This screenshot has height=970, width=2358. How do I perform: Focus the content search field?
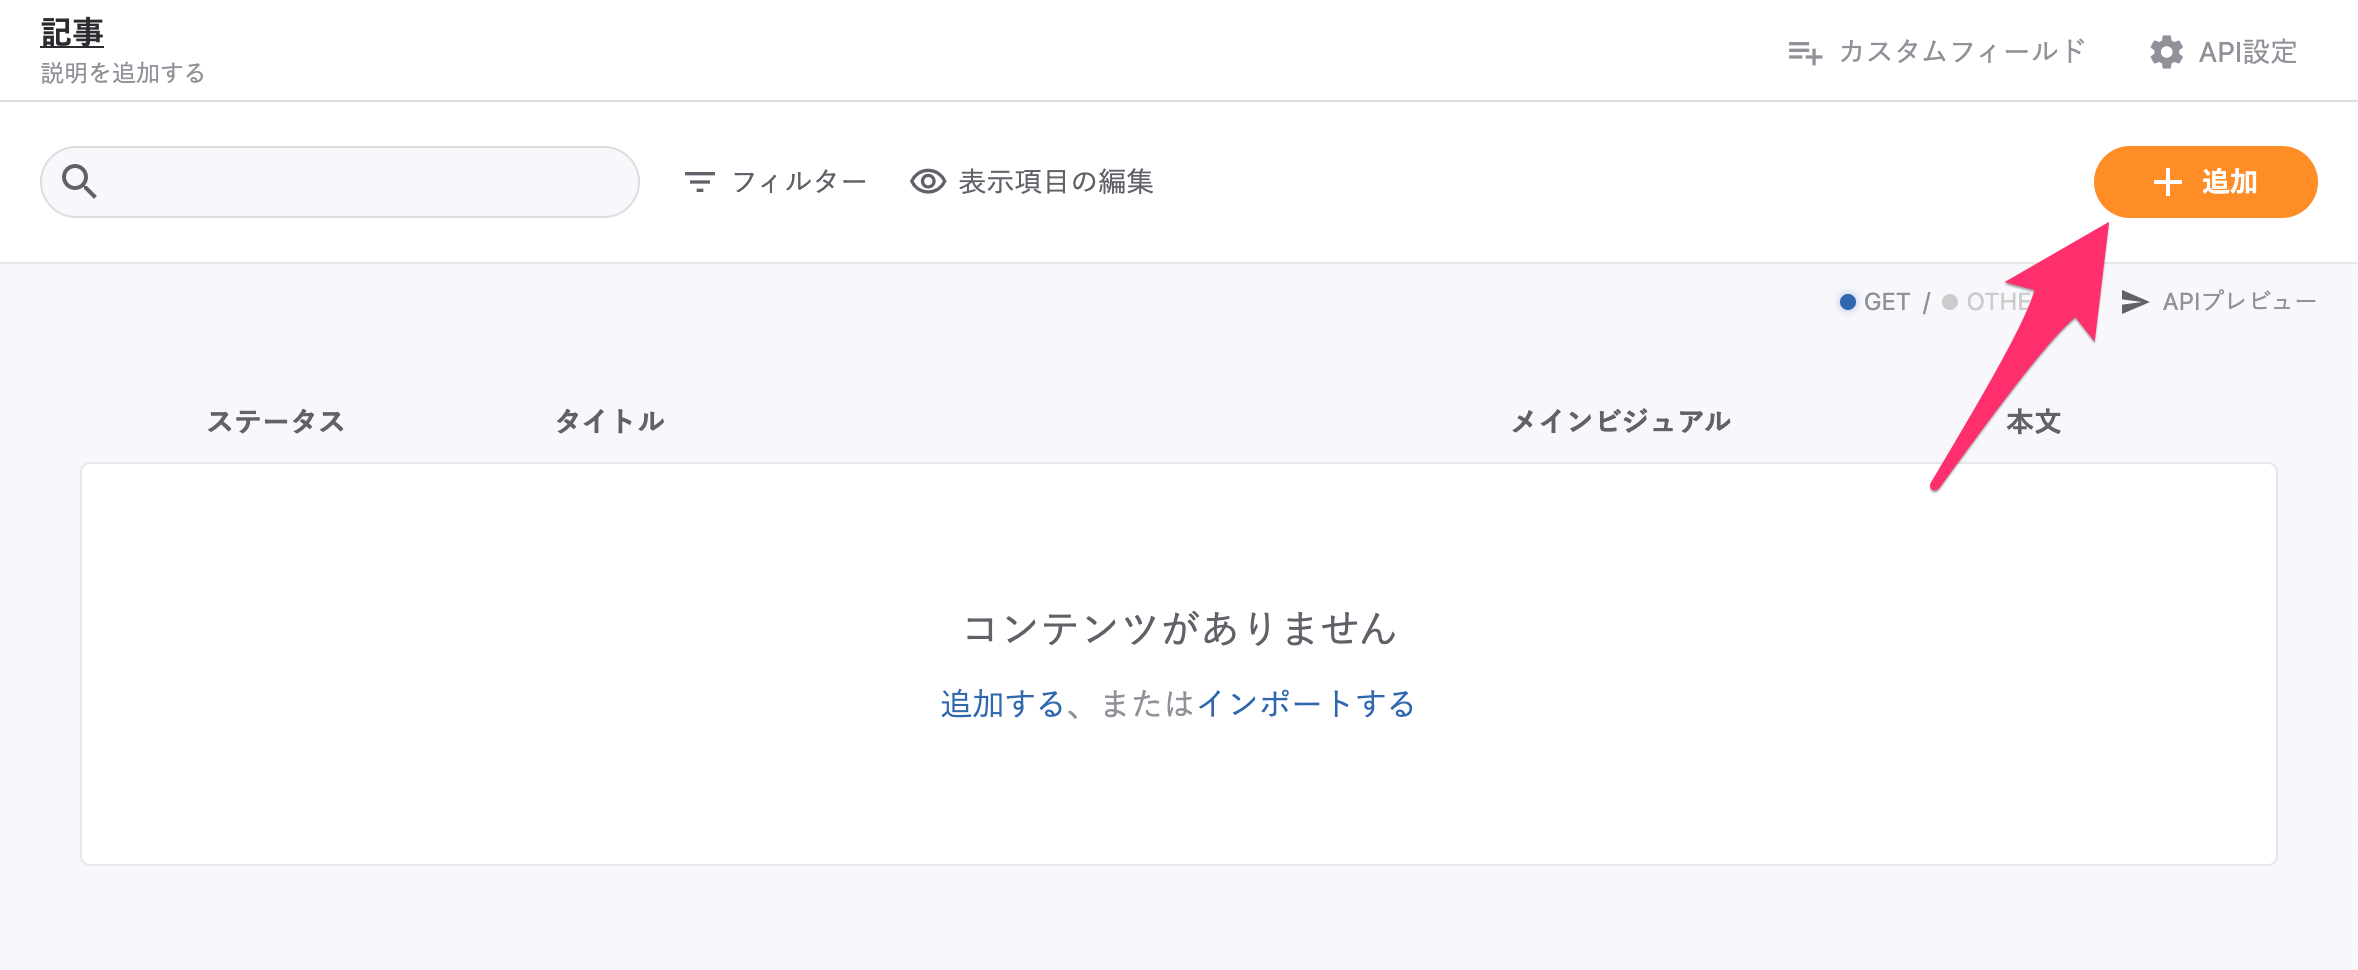pyautogui.click(x=360, y=182)
